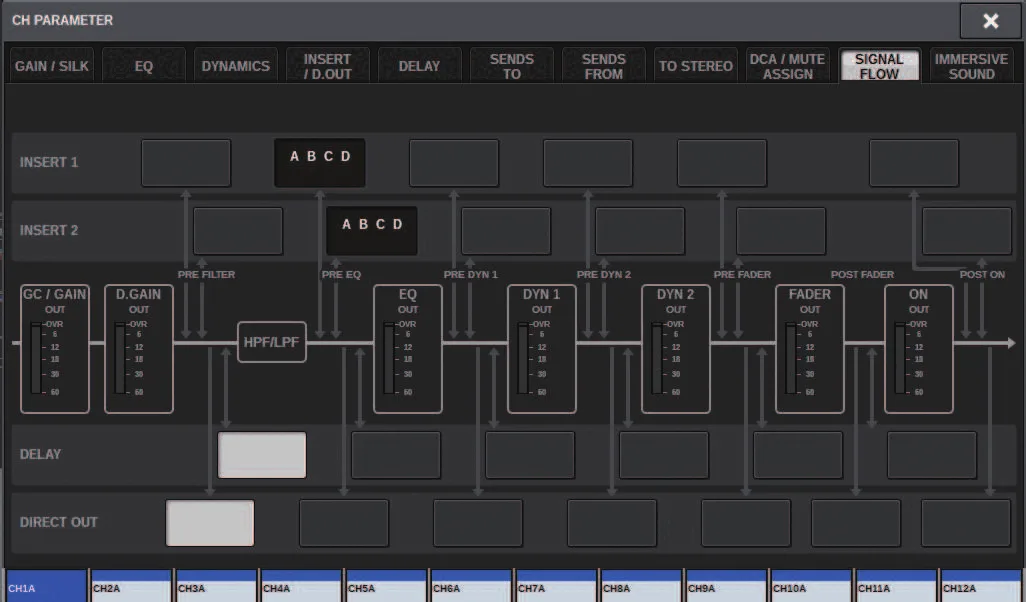This screenshot has width=1026, height=602.
Task: Open the HPF/LPF block
Action: 272,342
